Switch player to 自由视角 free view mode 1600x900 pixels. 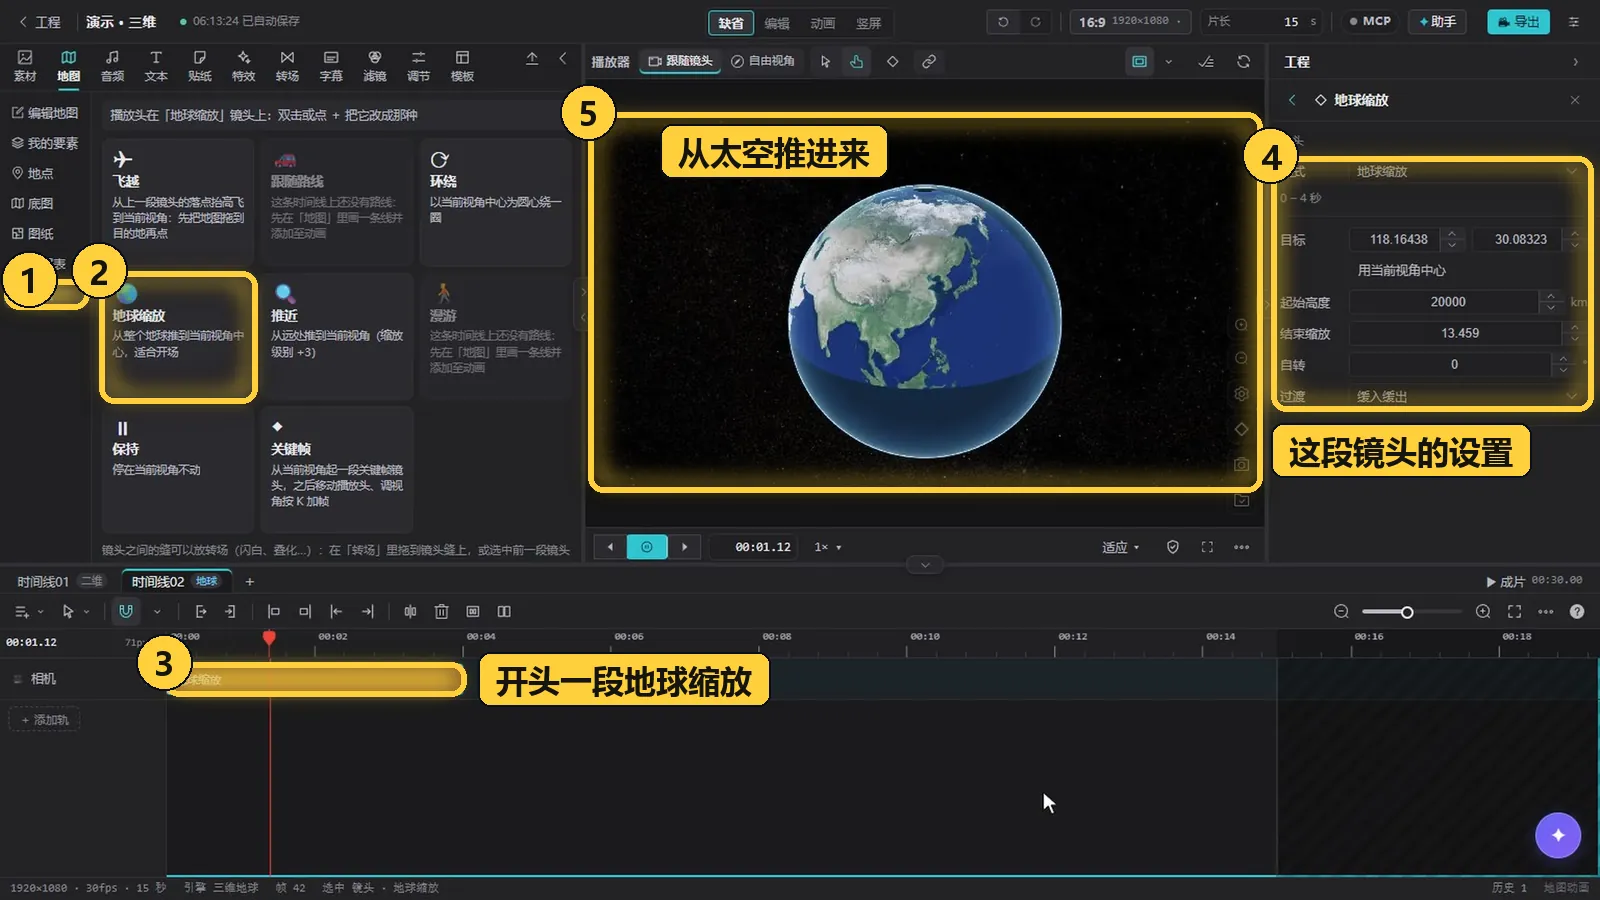pyautogui.click(x=763, y=61)
